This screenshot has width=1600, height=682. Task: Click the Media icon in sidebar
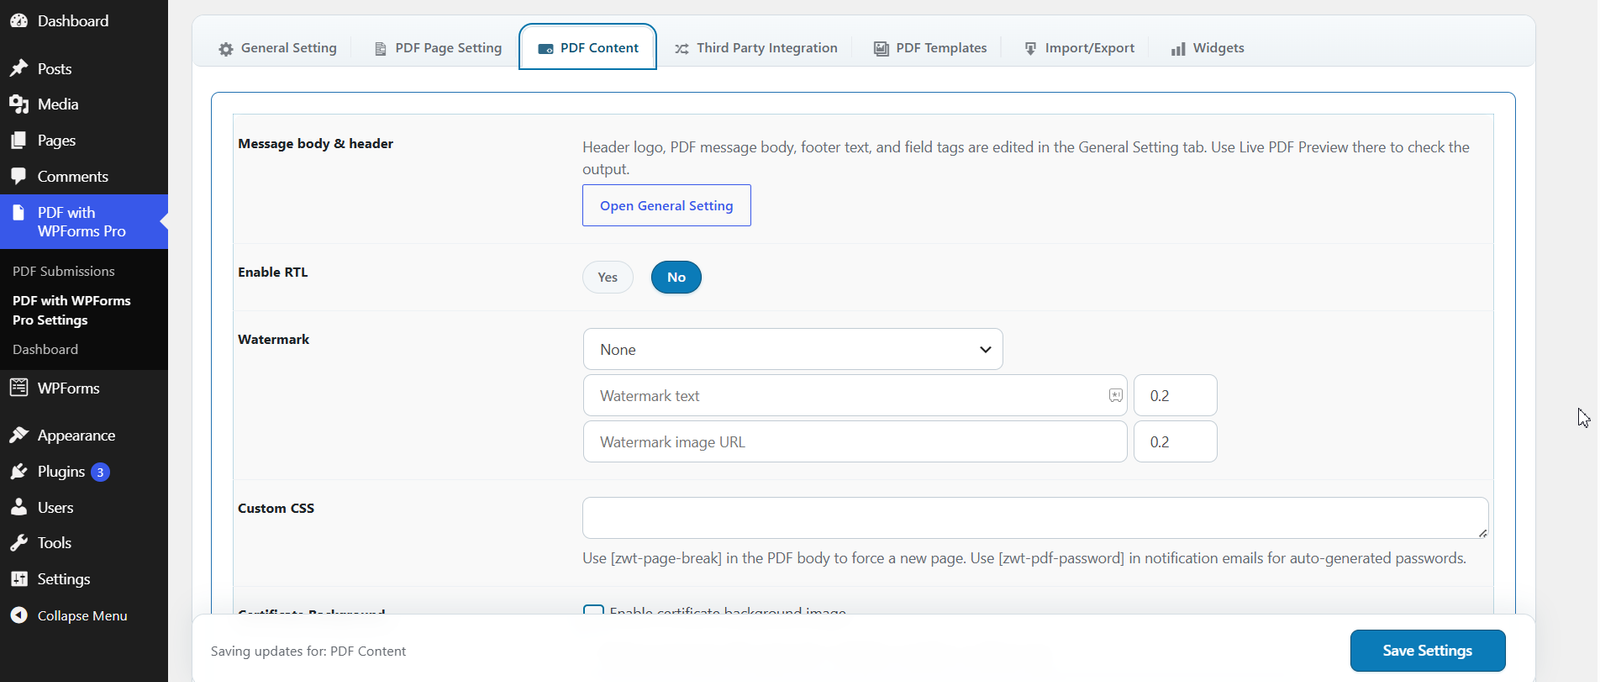(x=19, y=104)
